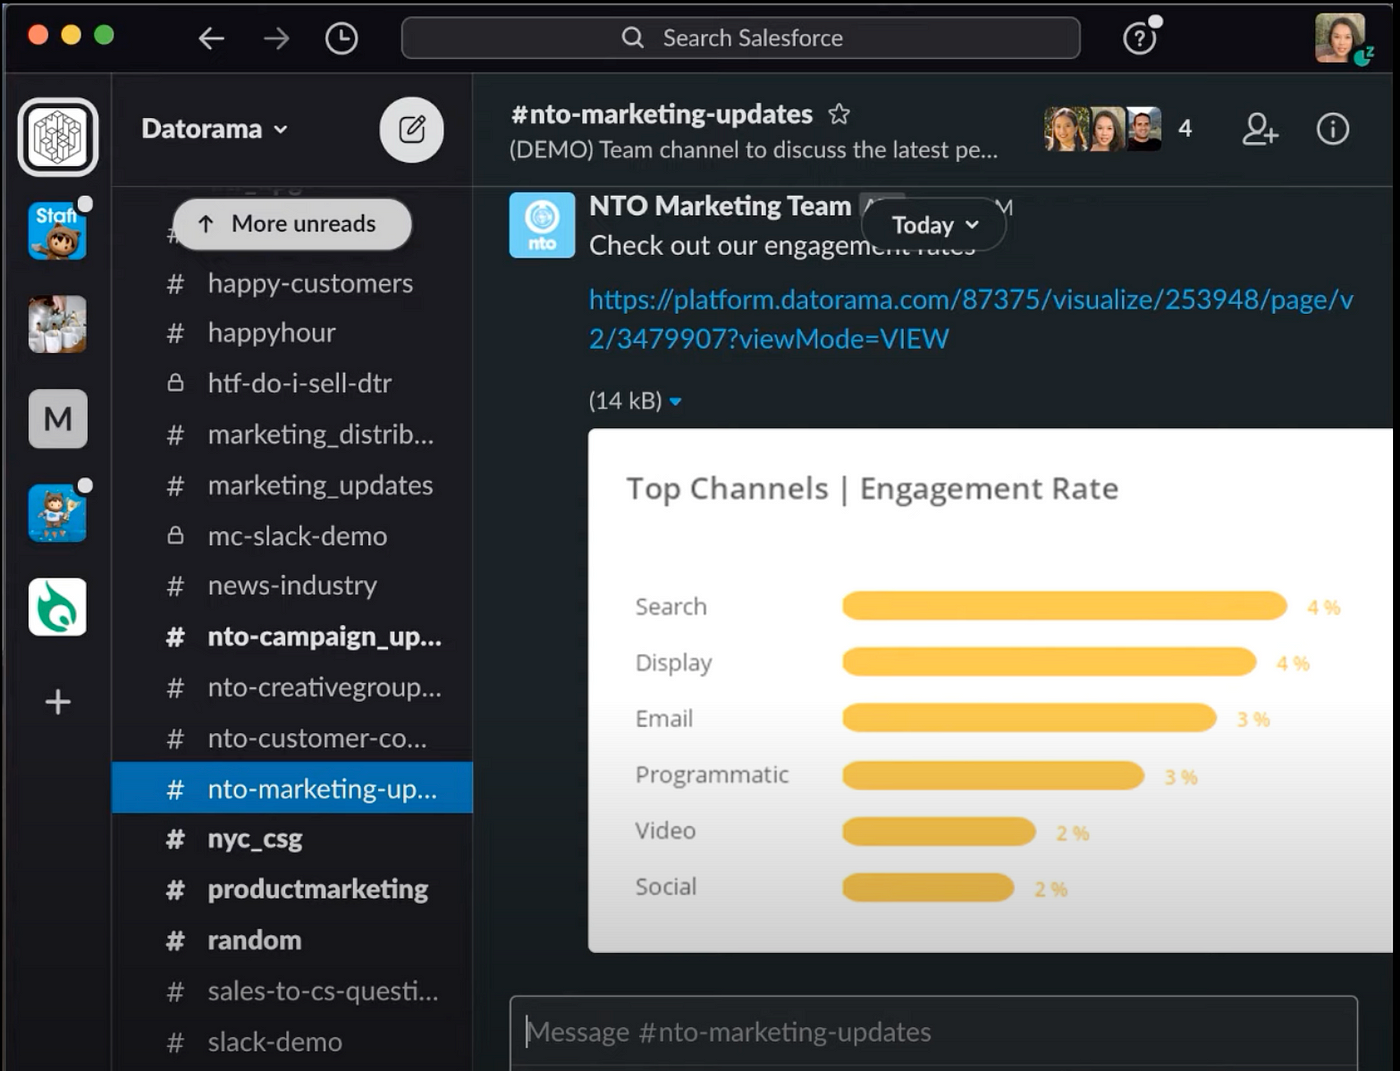The width and height of the screenshot is (1400, 1071).
Task: Open the Today date dropdown
Action: coord(934,225)
